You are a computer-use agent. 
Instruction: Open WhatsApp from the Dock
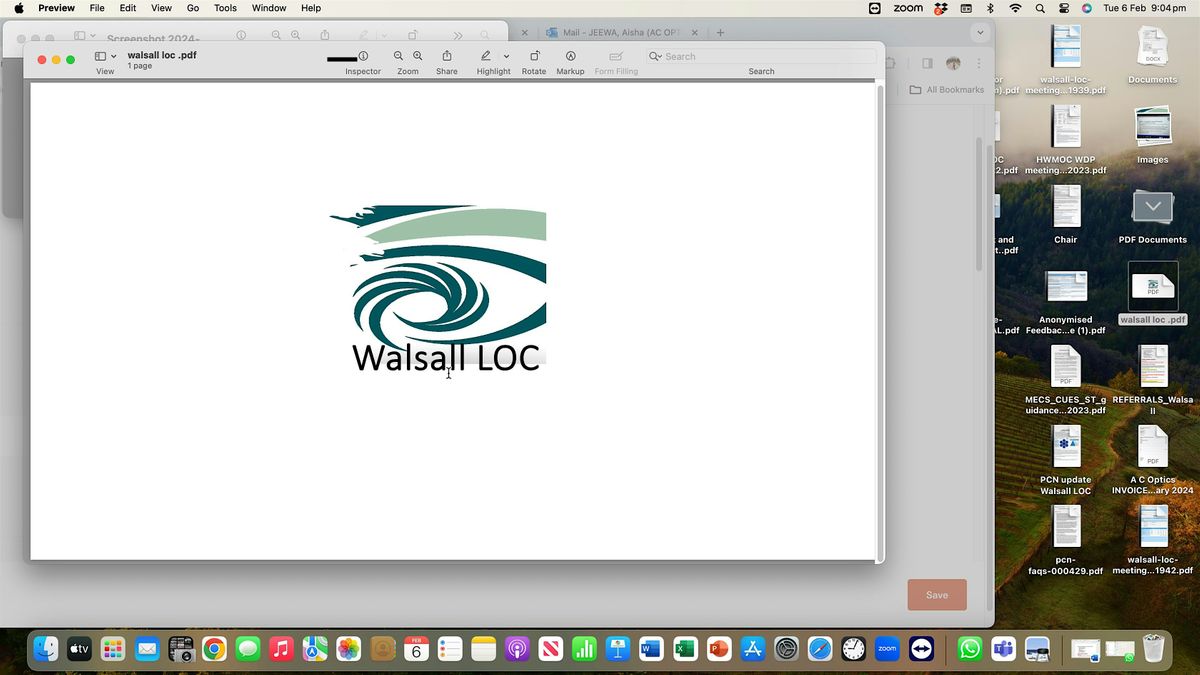tap(969, 649)
